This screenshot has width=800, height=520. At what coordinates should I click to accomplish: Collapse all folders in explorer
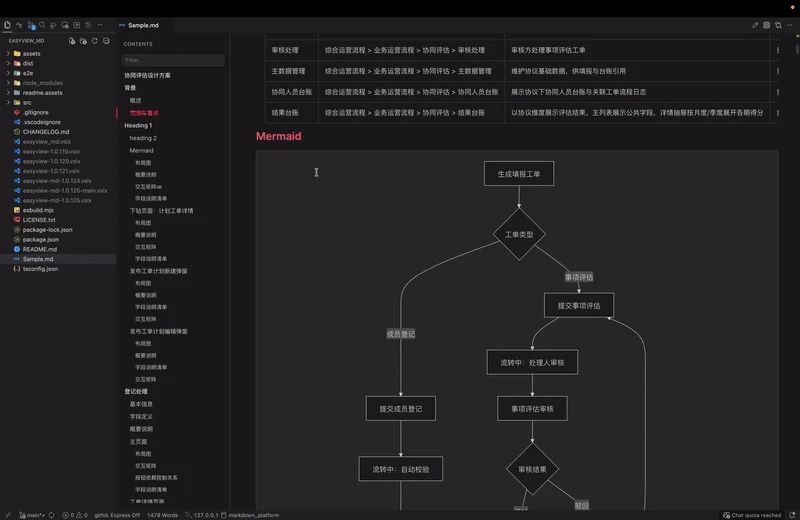106,41
